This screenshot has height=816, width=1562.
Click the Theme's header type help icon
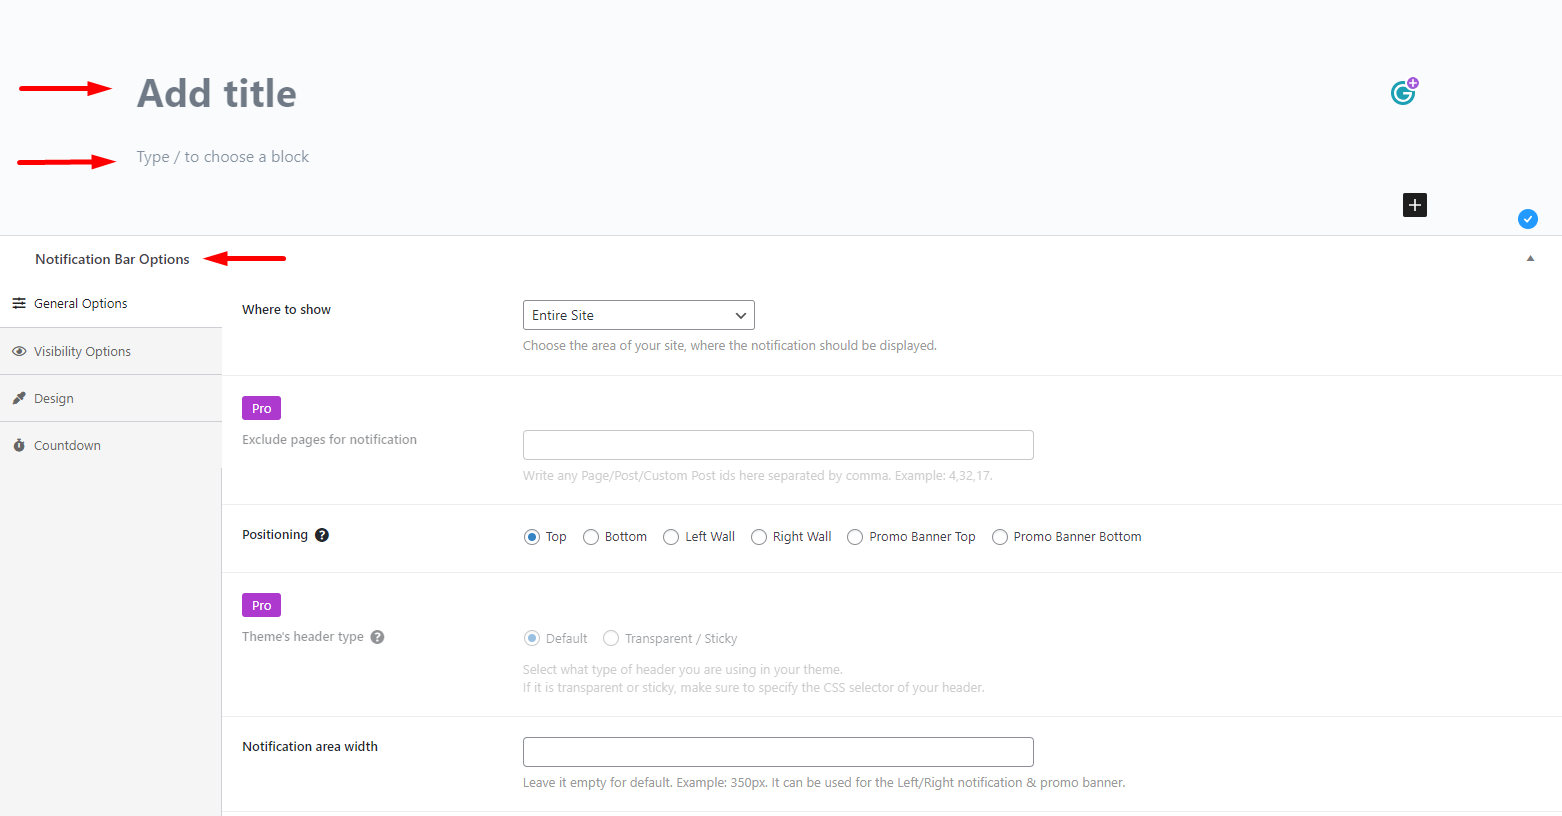[377, 637]
